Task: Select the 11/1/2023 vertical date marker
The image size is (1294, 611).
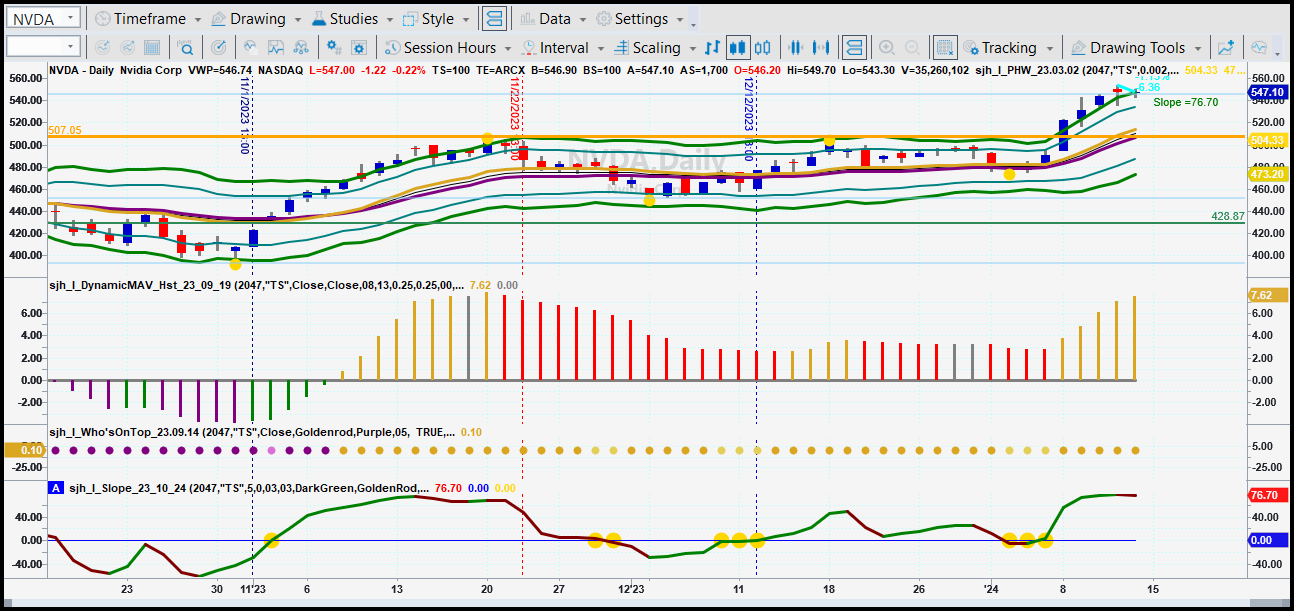Action: pyautogui.click(x=245, y=116)
